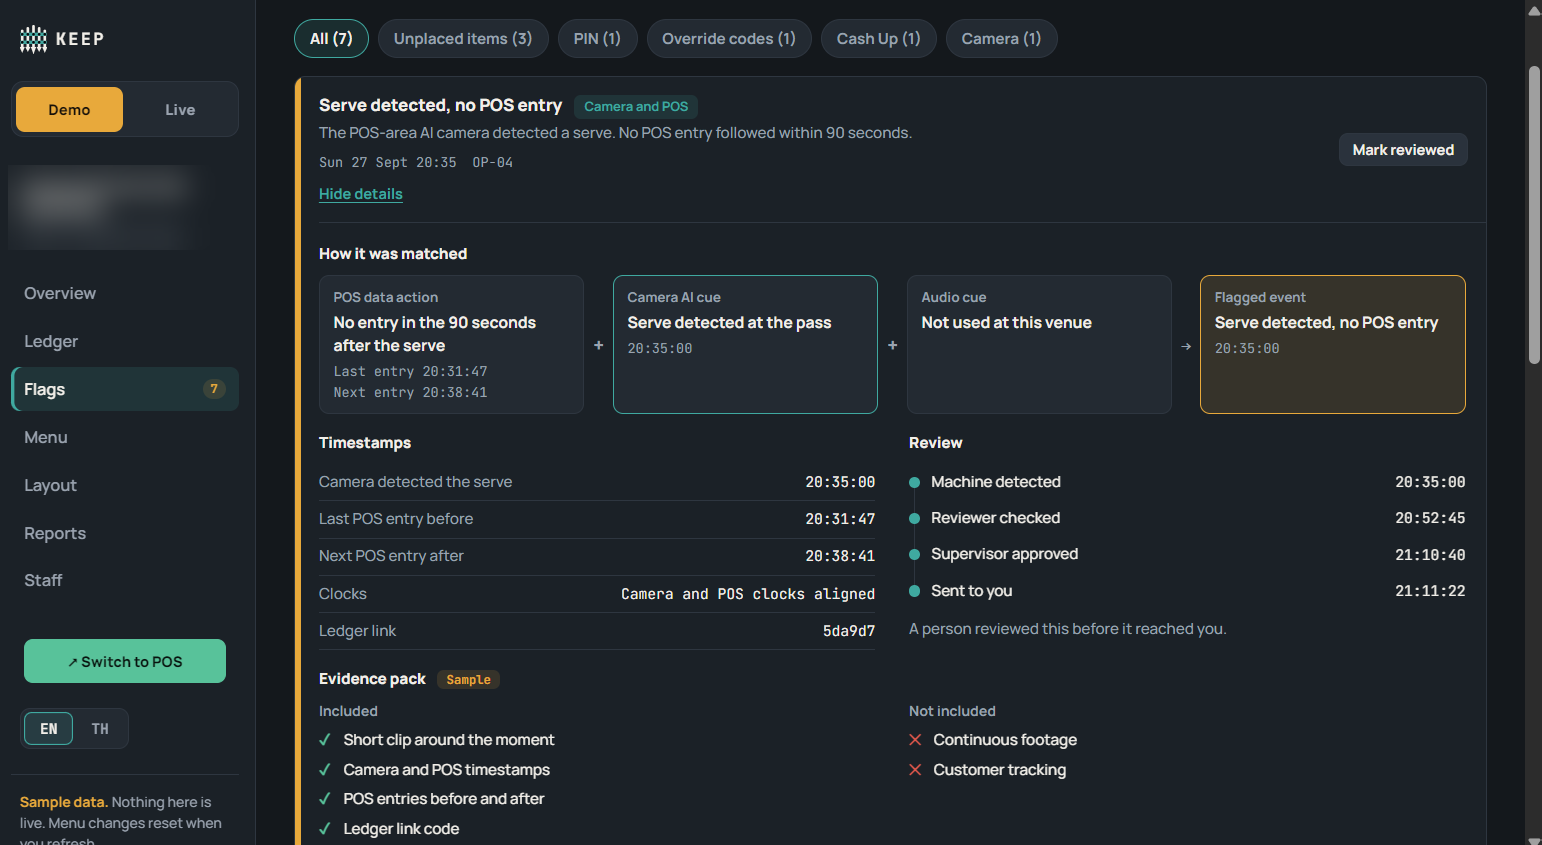
Task: Filter by Cash Up (1)
Action: (x=878, y=39)
